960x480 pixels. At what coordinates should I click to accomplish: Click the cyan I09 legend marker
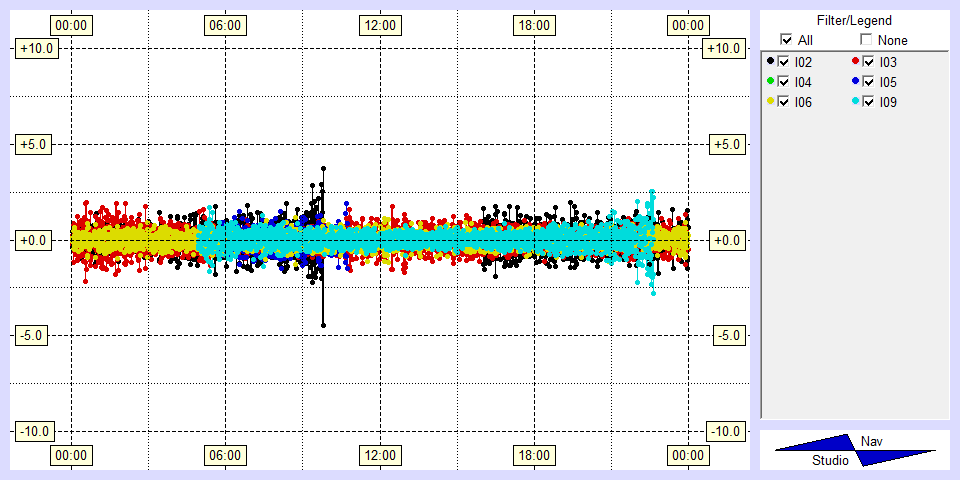point(855,102)
